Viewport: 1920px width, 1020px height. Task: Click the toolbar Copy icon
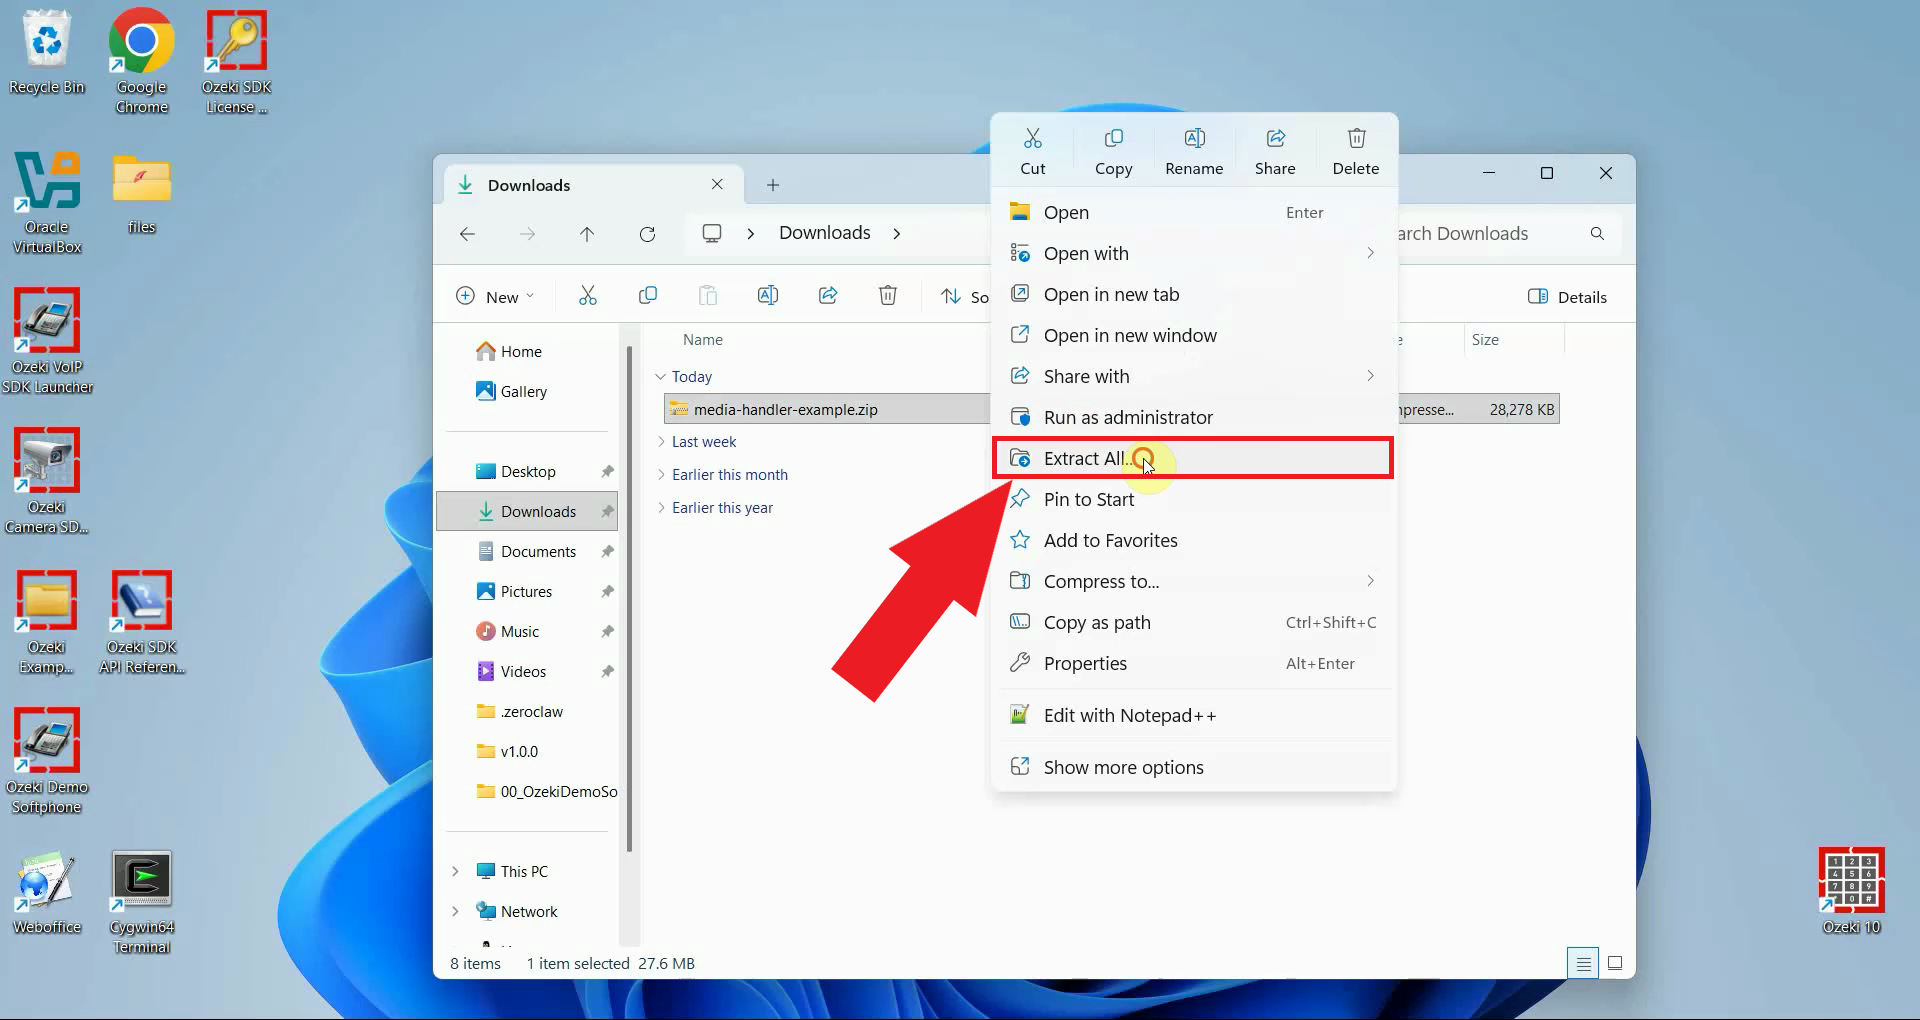pos(648,296)
